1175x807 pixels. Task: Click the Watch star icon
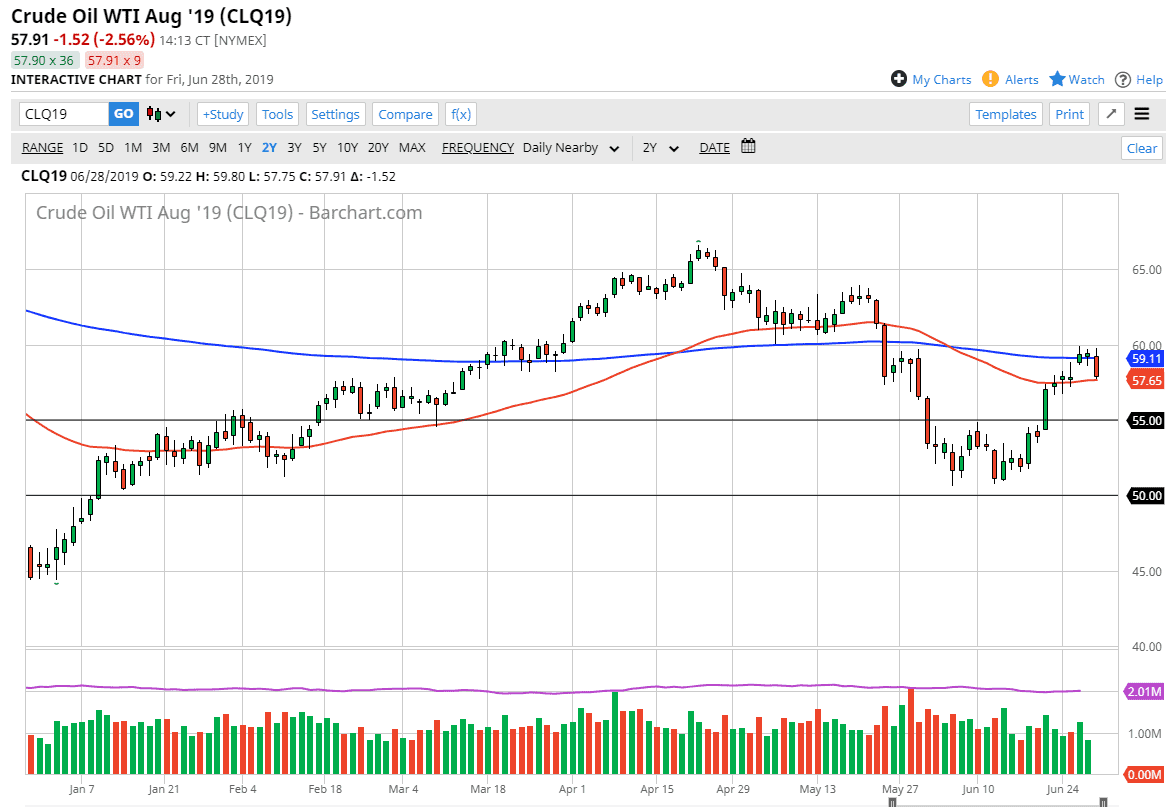pyautogui.click(x=1059, y=79)
